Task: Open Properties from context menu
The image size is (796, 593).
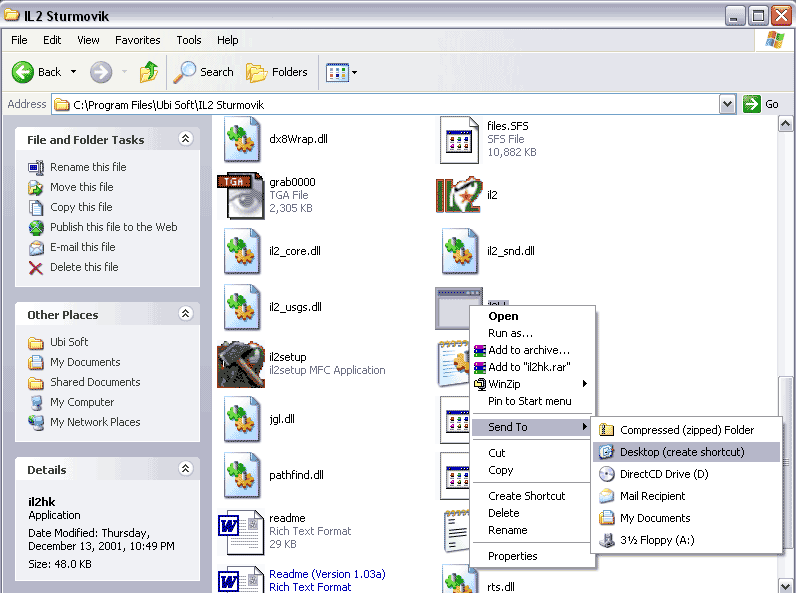Action: [x=533, y=556]
